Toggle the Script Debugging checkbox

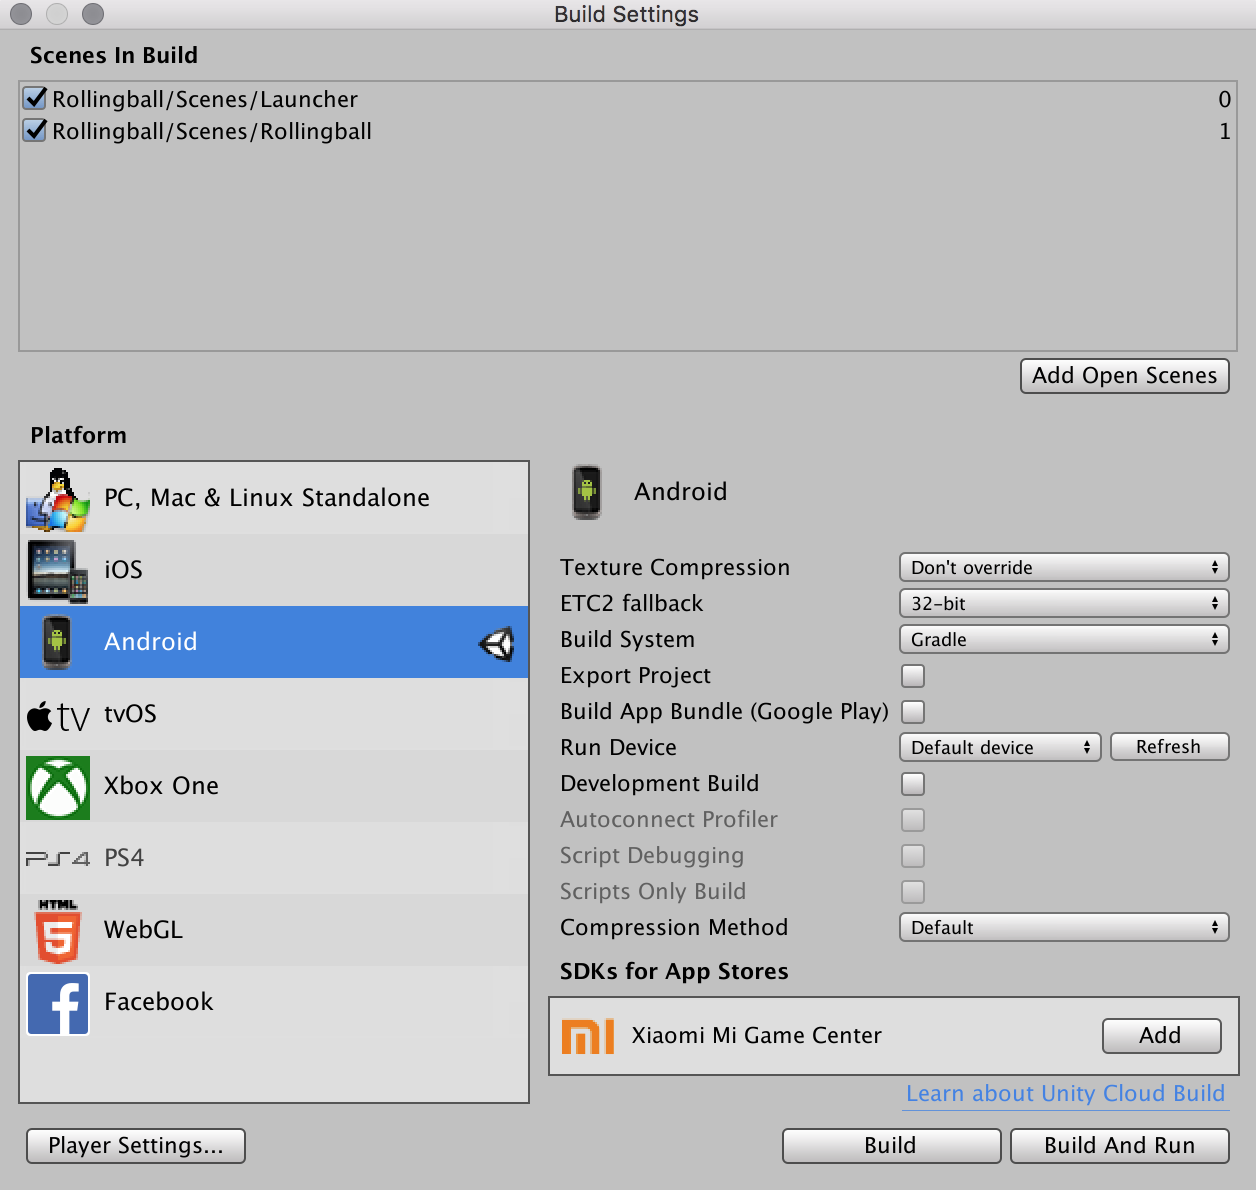click(x=913, y=856)
